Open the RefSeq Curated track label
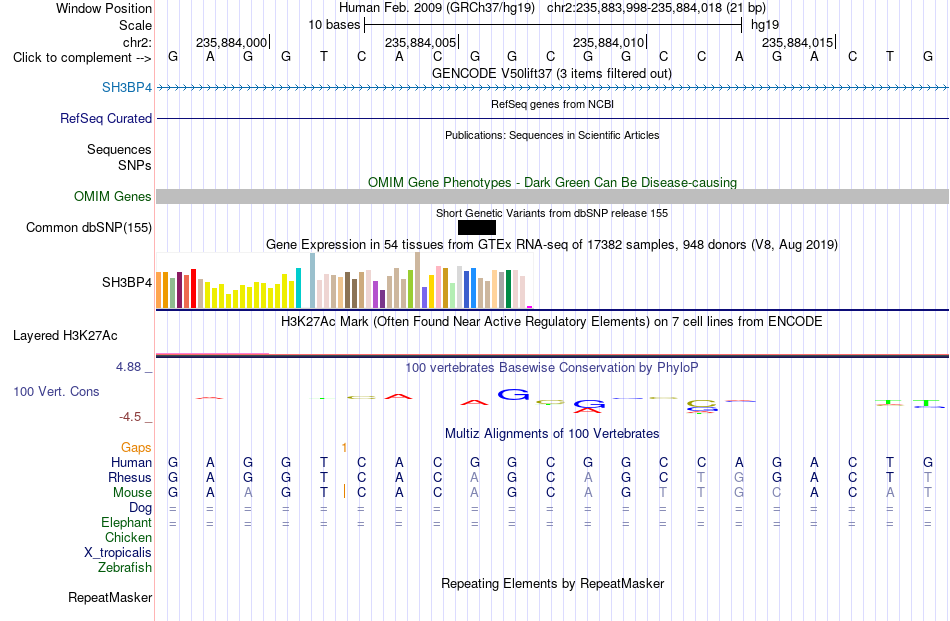Screen dimensions: 950x621 coord(106,118)
